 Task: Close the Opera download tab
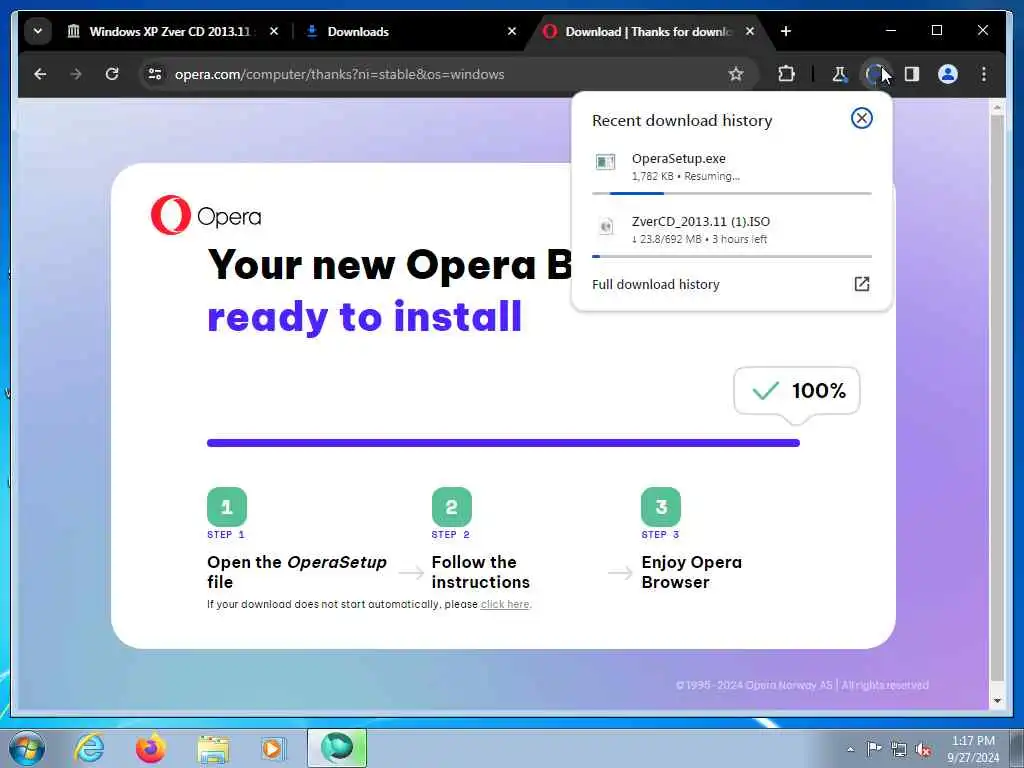point(750,31)
